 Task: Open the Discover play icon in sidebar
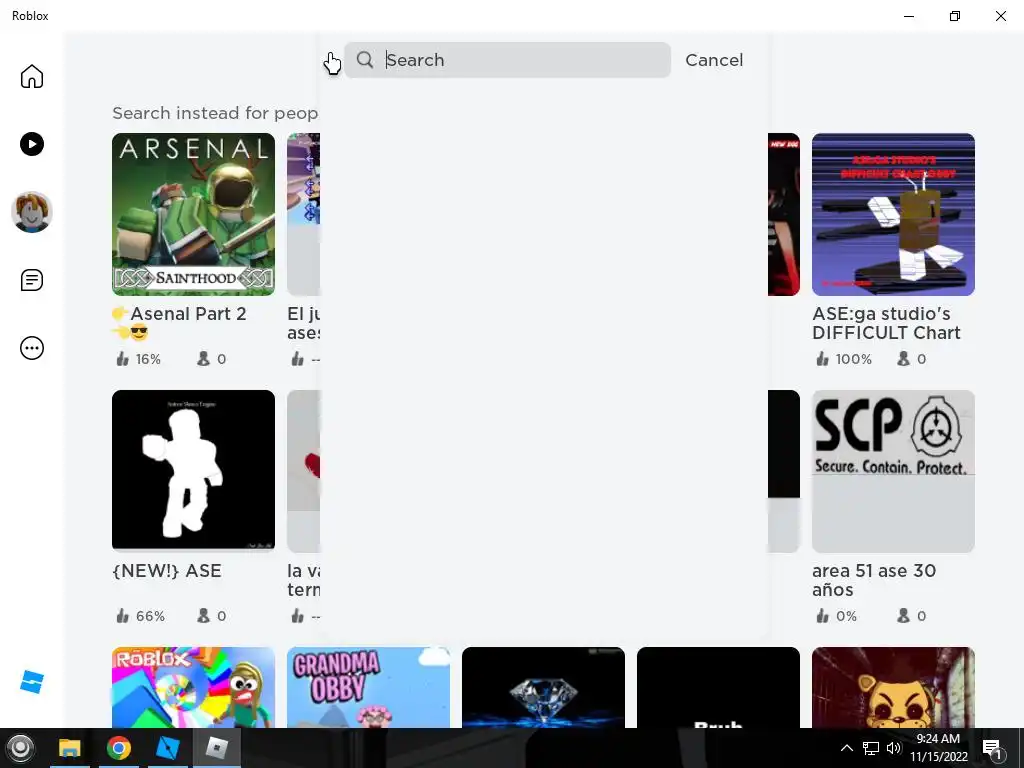[31, 144]
